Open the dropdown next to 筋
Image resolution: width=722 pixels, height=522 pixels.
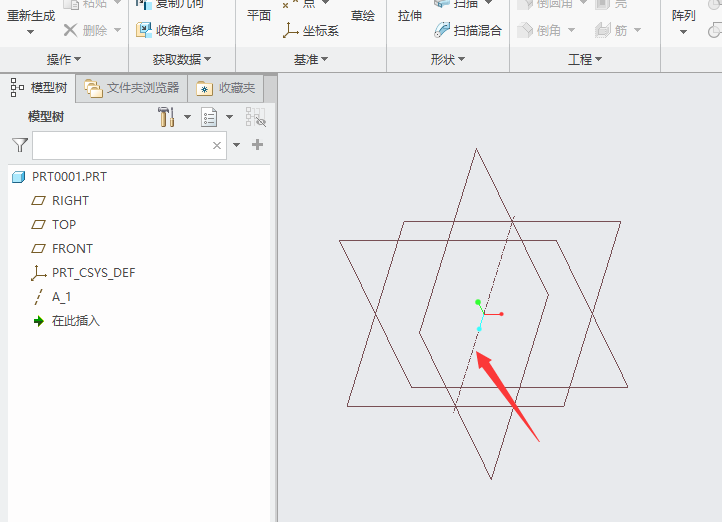pyautogui.click(x=638, y=30)
